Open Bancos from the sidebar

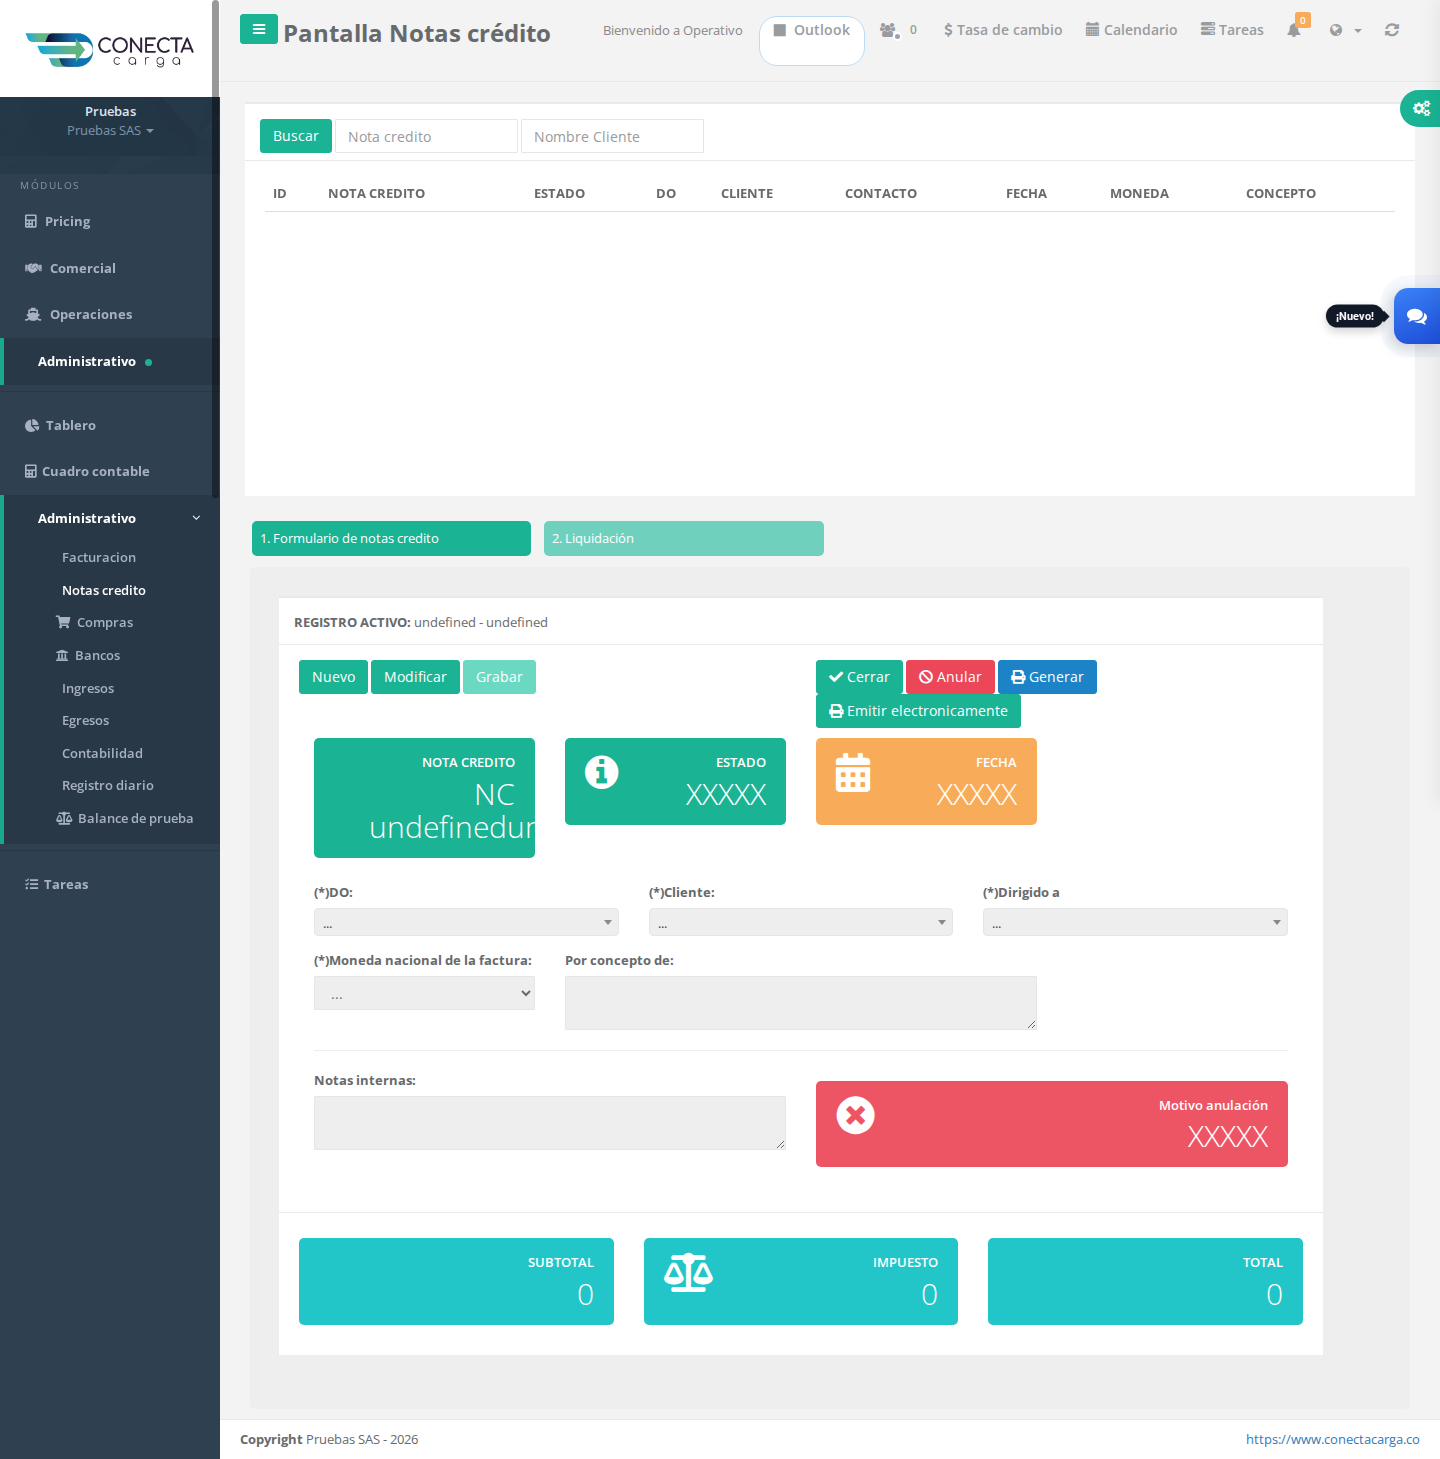tap(88, 655)
